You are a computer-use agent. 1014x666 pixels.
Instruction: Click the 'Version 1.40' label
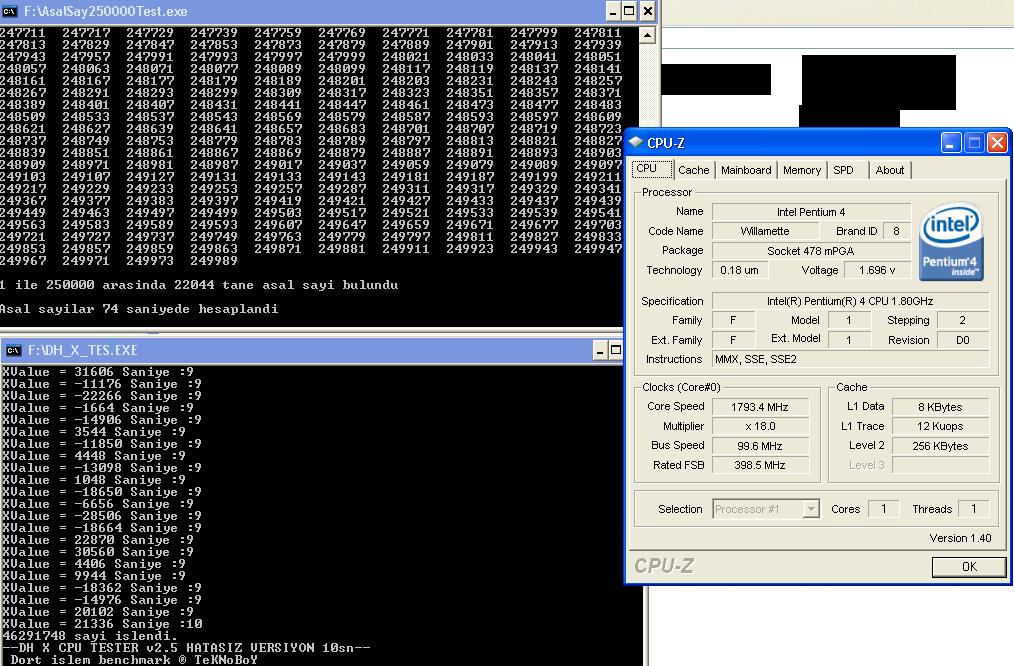[x=960, y=538]
